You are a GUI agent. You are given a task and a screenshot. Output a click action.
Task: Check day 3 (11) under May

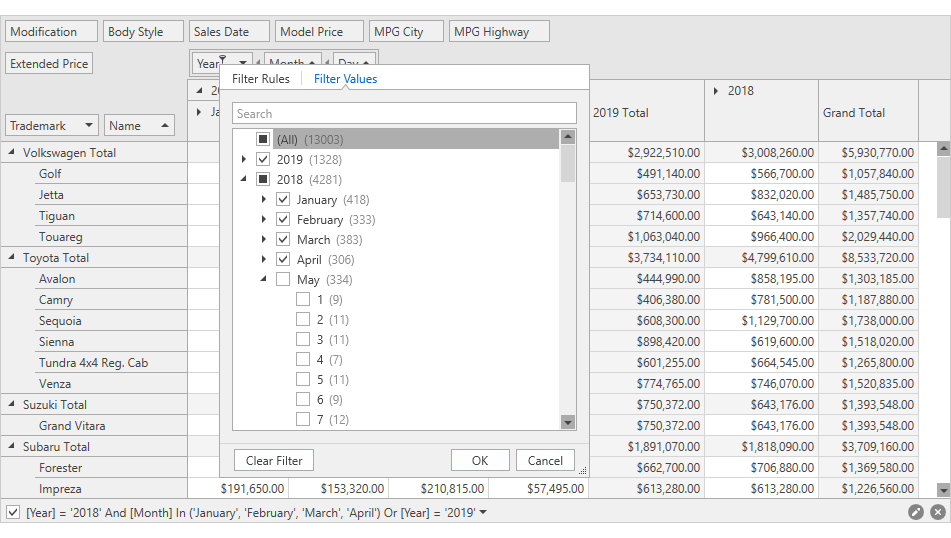(303, 339)
